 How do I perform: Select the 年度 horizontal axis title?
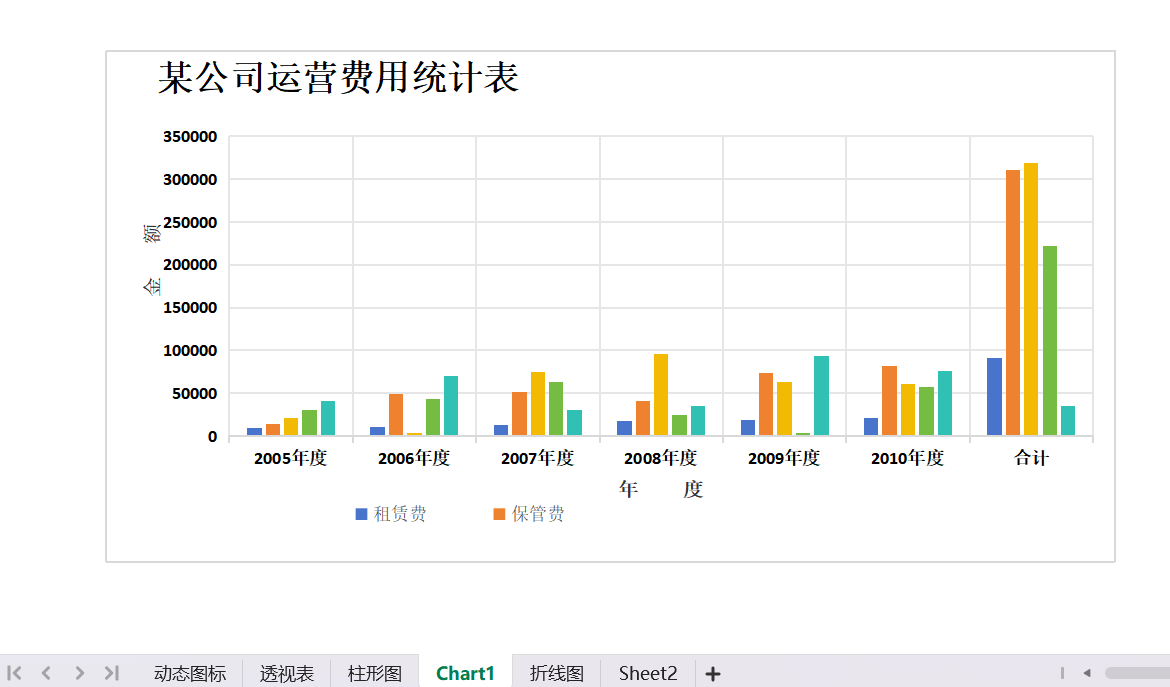point(660,489)
